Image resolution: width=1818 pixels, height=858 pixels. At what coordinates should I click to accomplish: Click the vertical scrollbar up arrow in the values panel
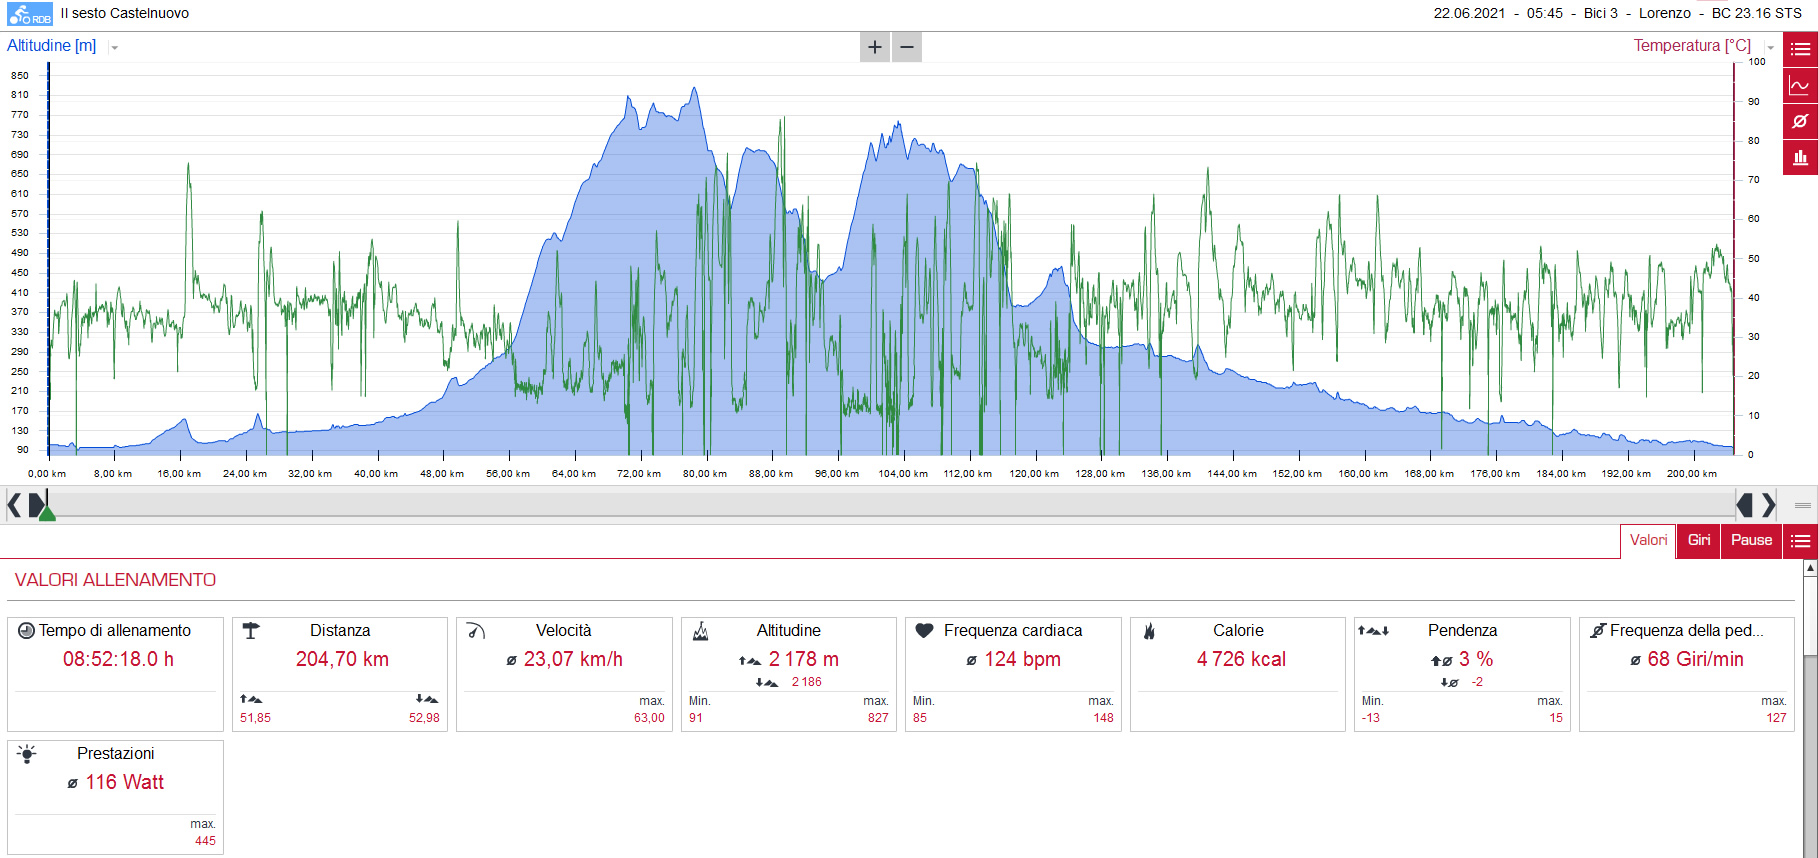[1810, 567]
